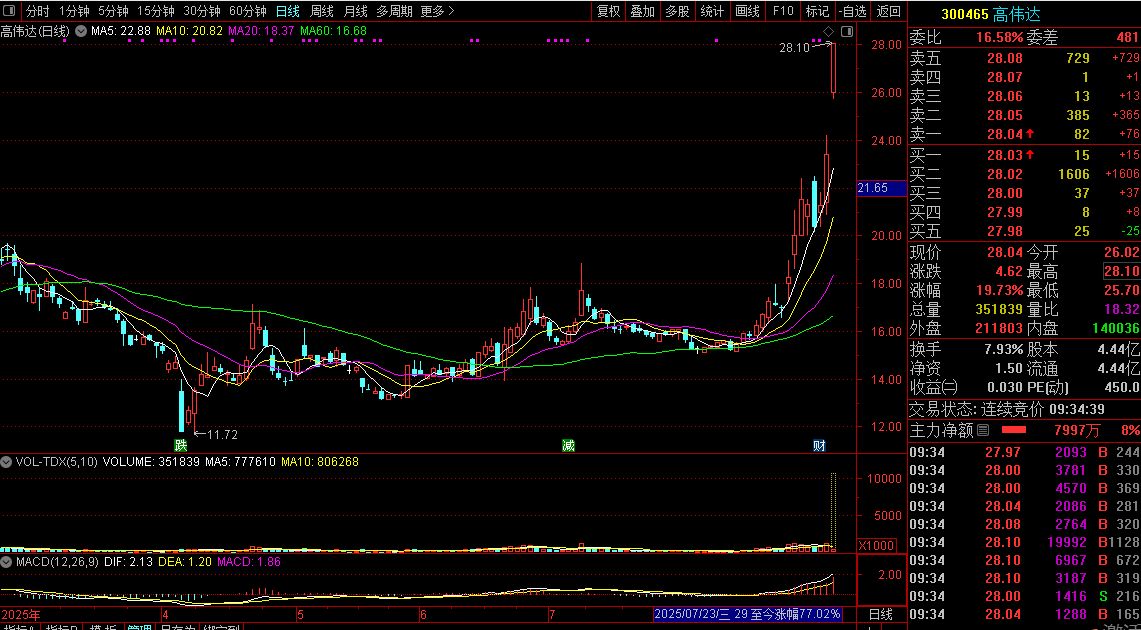Click the 财 marker icon below the chart
The height and width of the screenshot is (630, 1141).
(x=819, y=445)
